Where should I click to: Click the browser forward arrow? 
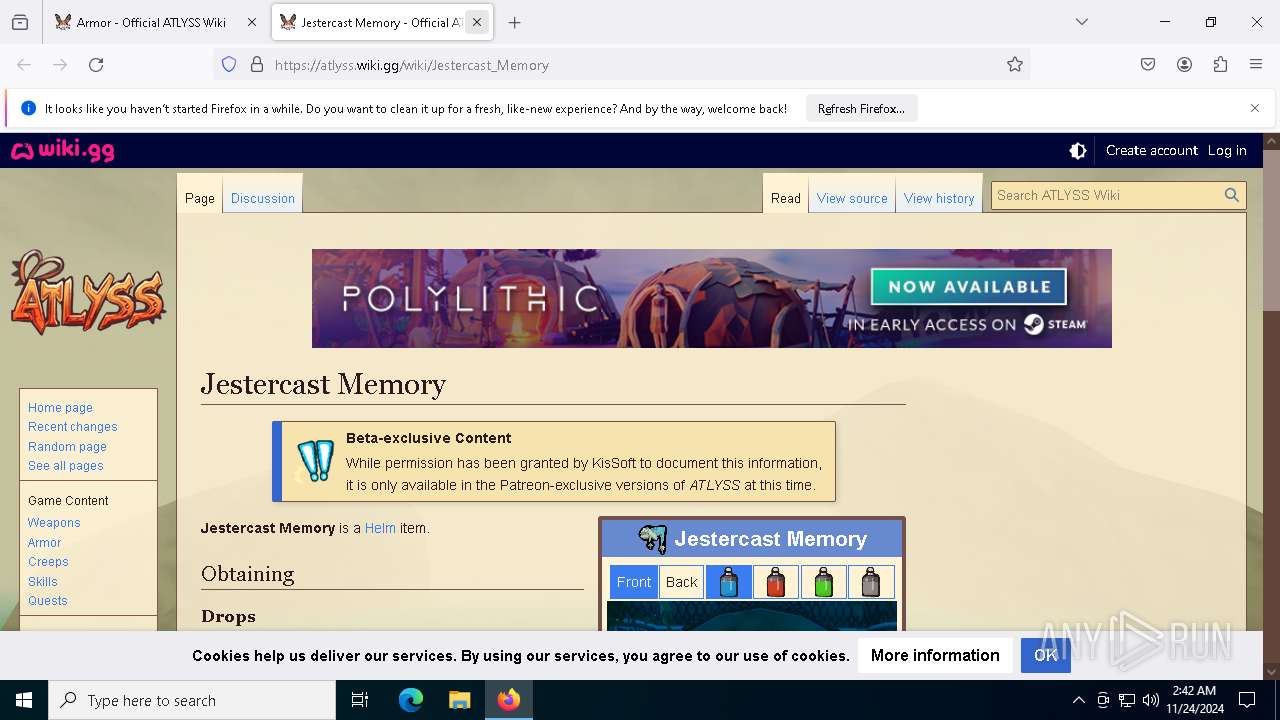60,65
